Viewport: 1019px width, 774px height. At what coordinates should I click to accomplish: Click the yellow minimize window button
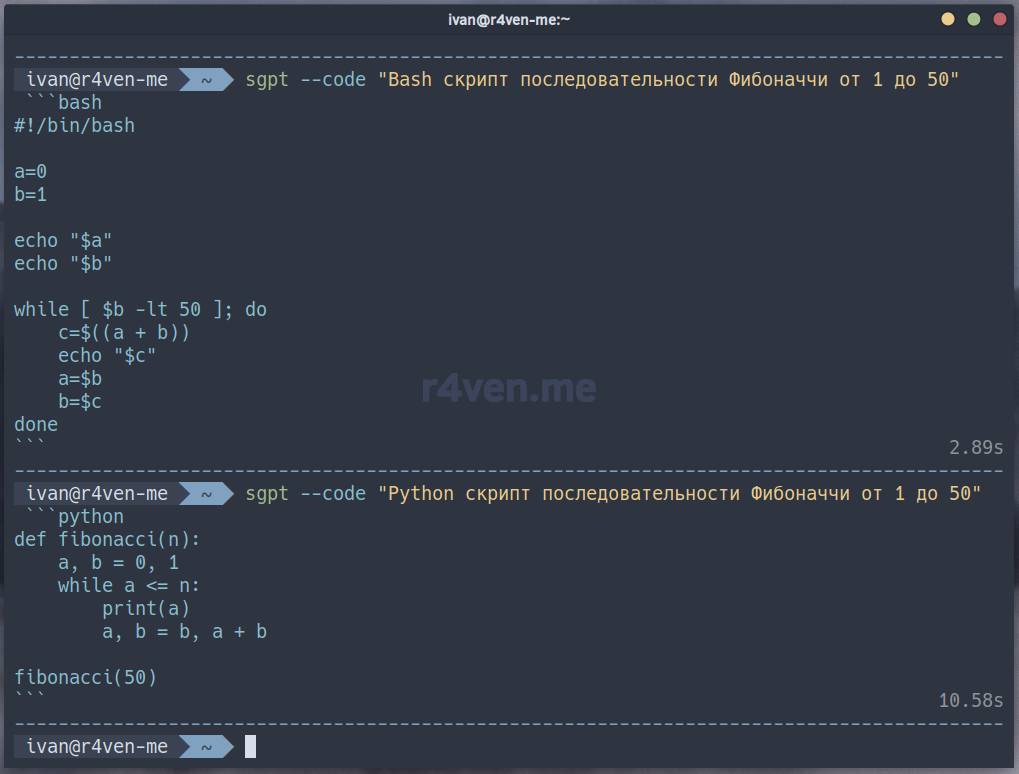(x=948, y=19)
